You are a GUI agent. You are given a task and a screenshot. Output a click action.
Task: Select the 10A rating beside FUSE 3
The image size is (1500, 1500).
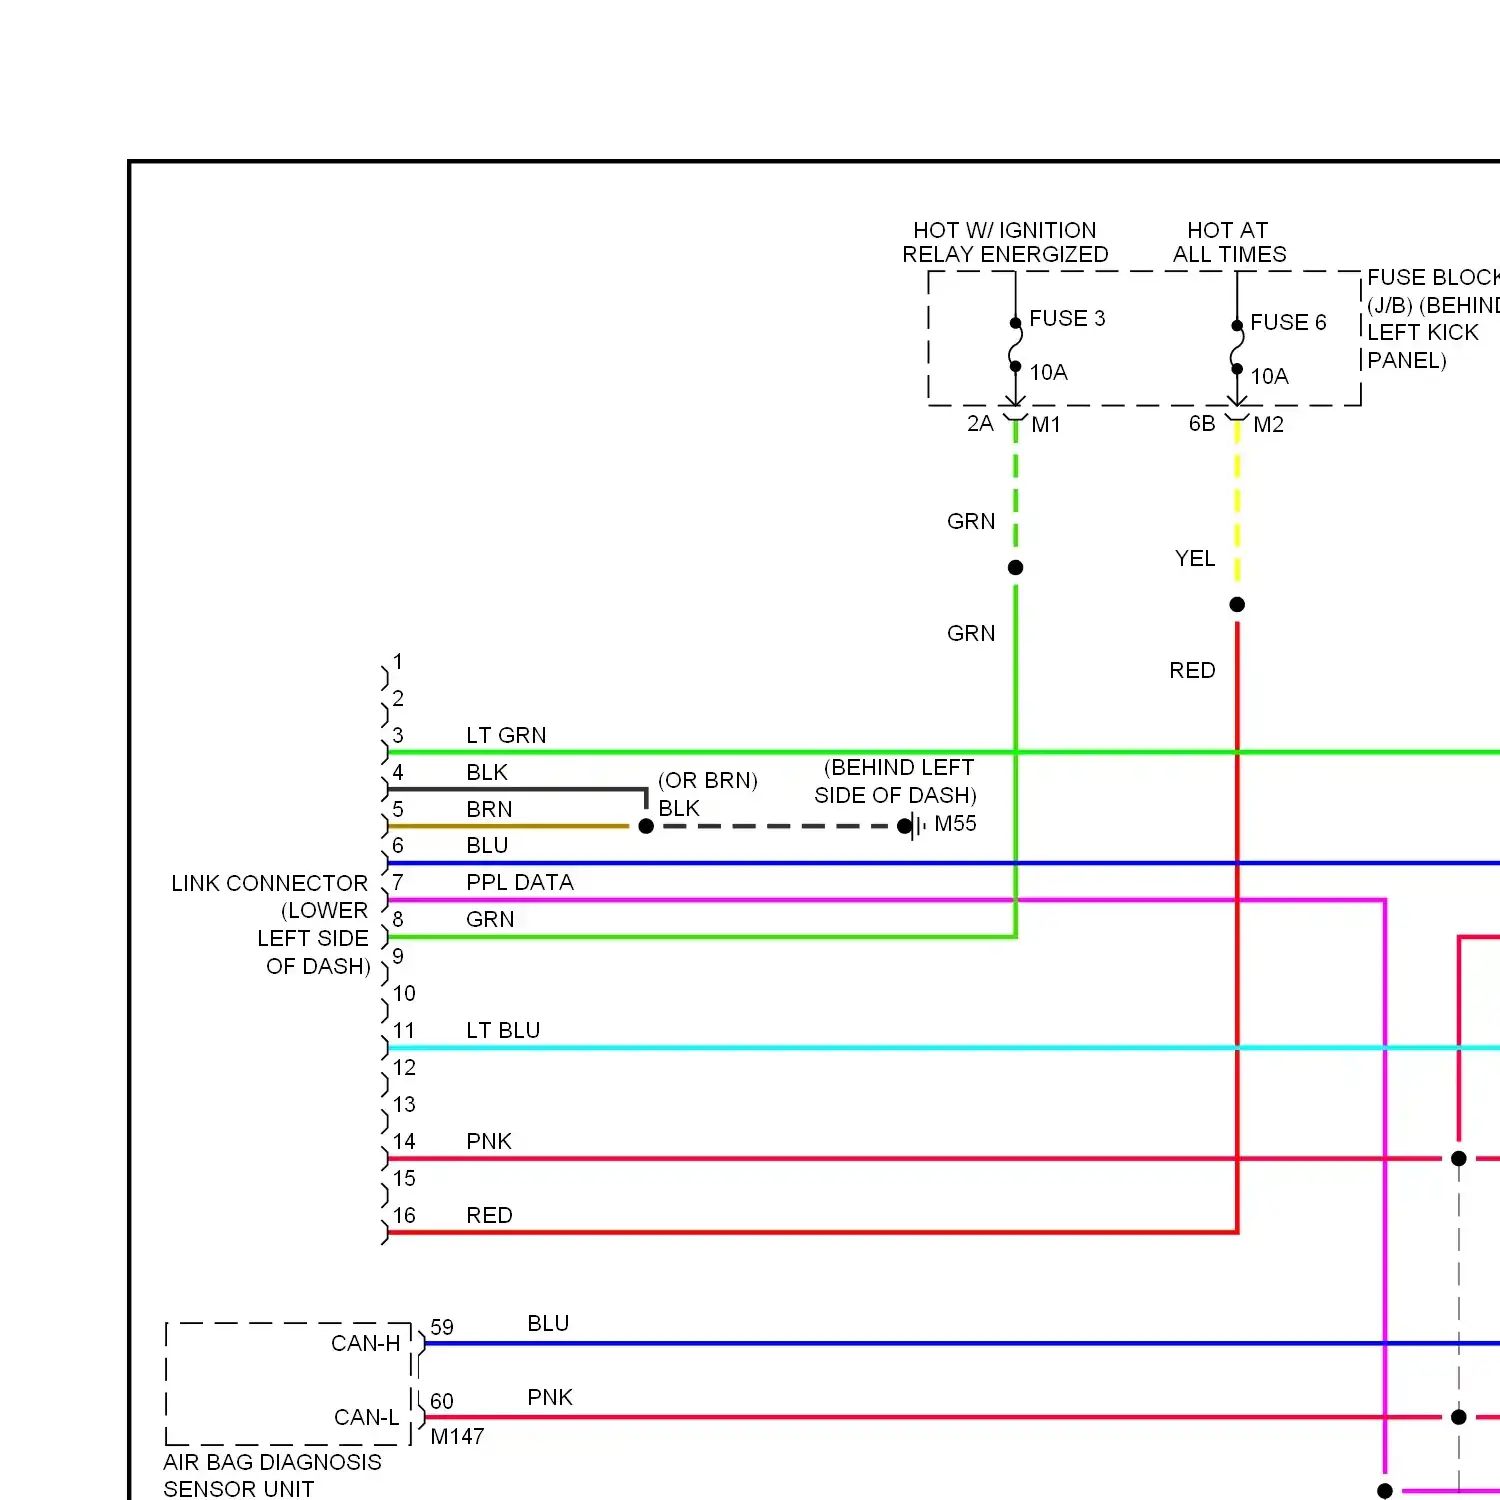1049,372
